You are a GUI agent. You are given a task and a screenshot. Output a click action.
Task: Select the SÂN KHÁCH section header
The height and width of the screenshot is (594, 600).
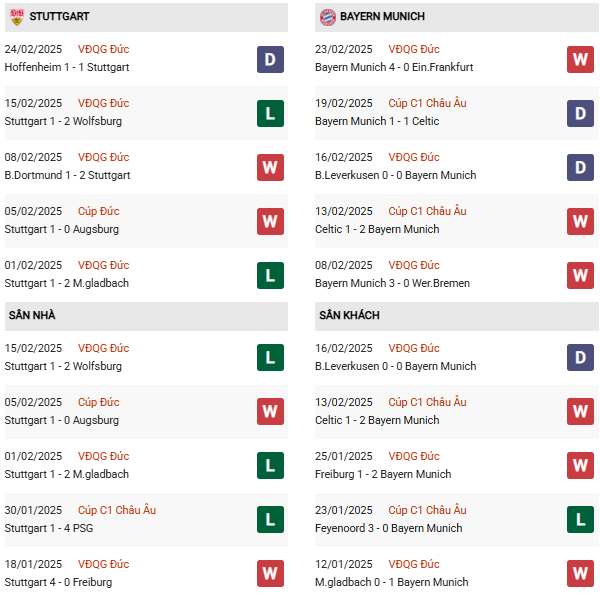(x=349, y=316)
